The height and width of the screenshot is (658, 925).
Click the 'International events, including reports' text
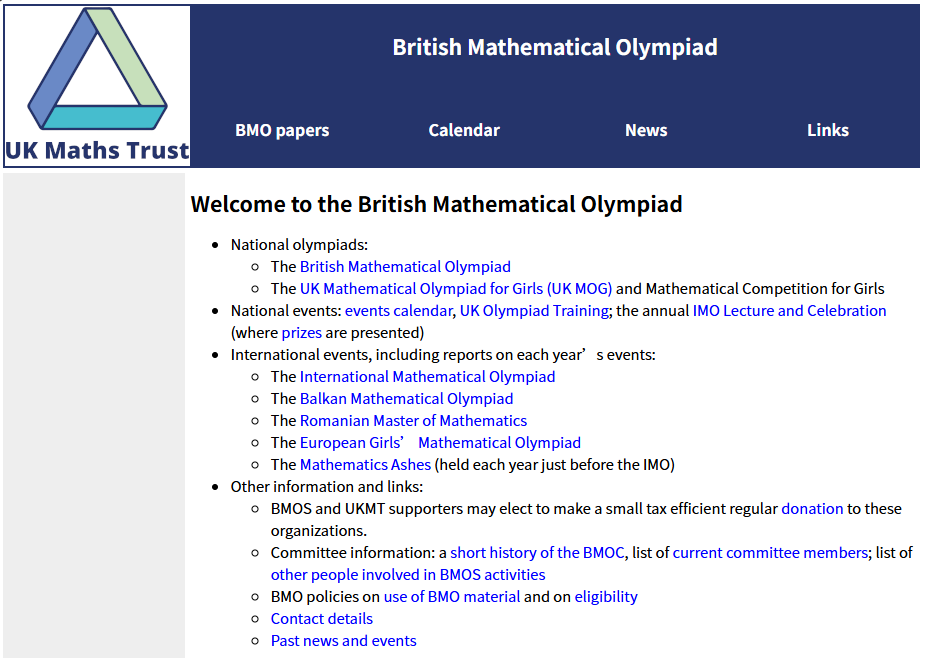pyautogui.click(x=443, y=355)
